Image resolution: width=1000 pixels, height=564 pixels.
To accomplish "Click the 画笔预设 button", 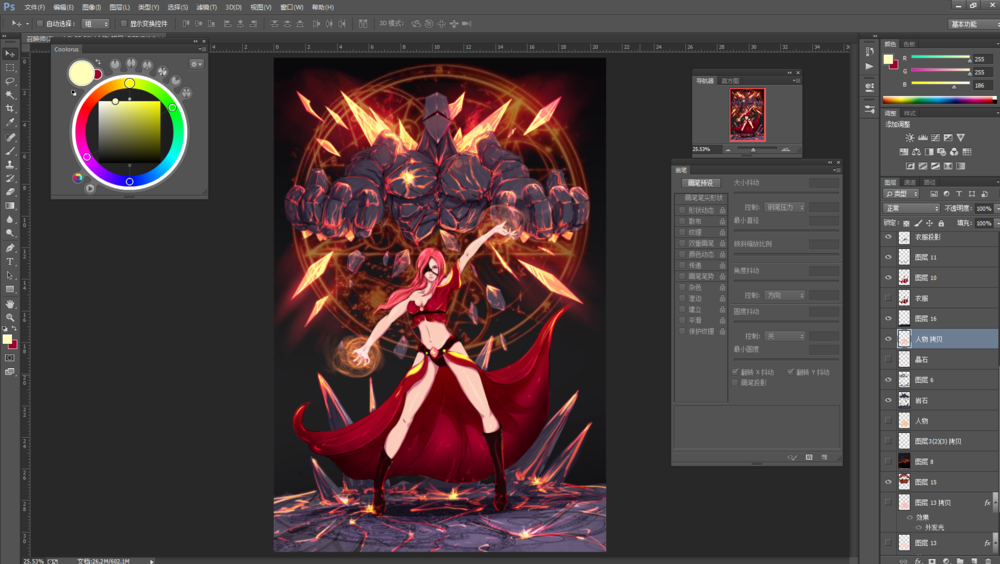I will coord(700,183).
